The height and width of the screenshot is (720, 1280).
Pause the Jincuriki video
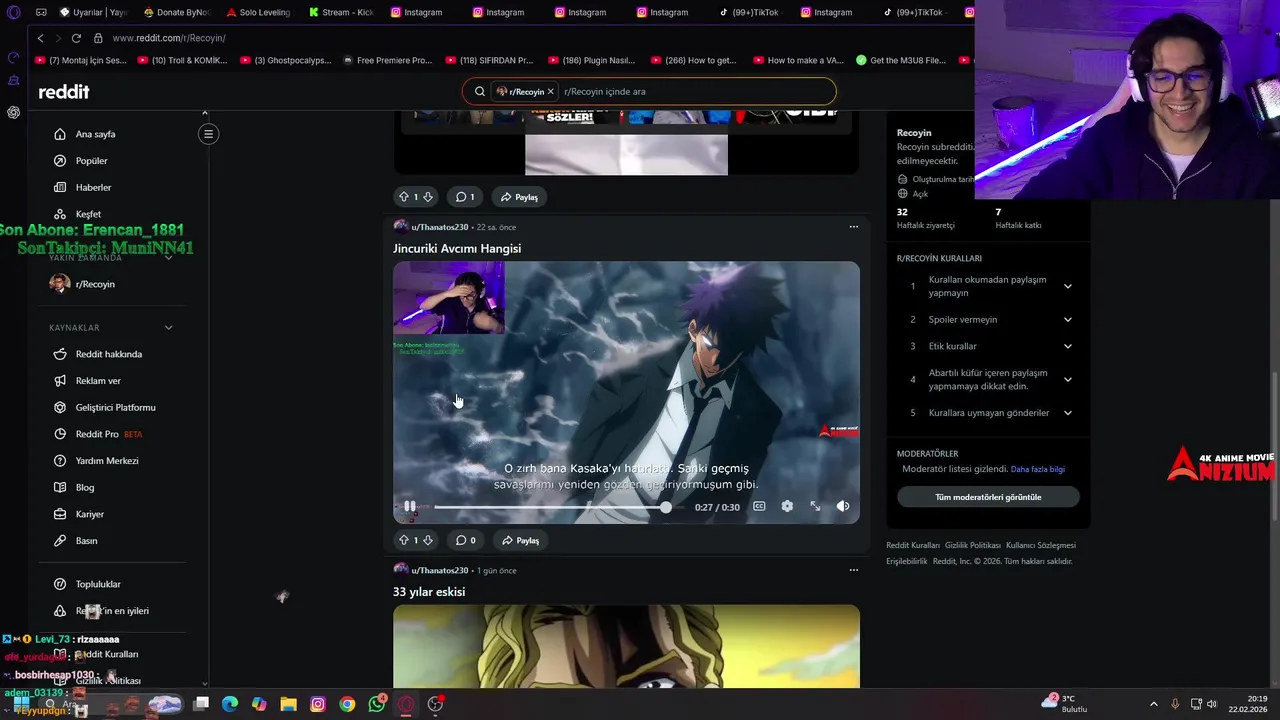pos(410,507)
